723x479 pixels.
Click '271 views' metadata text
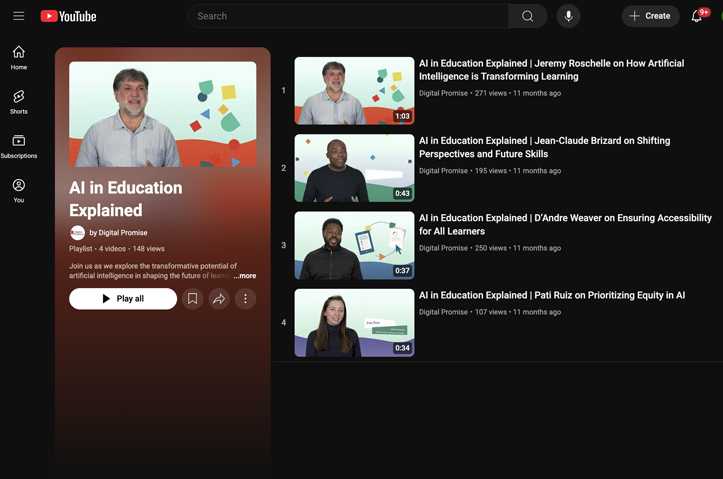point(491,93)
